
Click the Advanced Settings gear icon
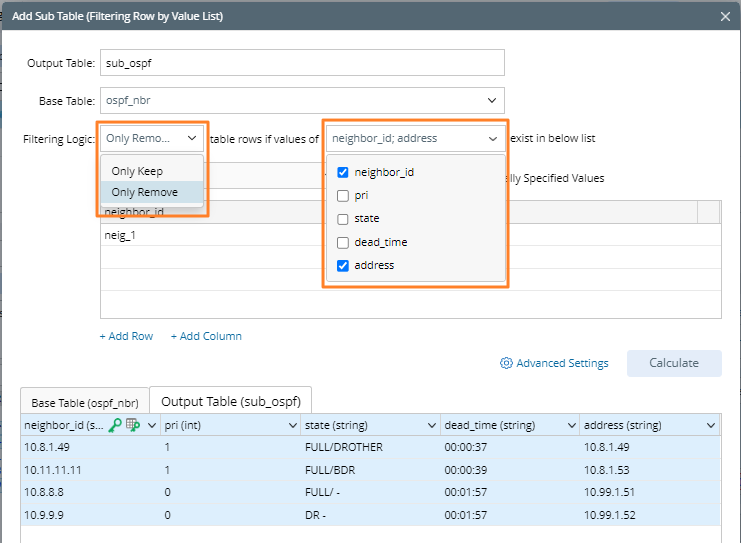click(506, 363)
